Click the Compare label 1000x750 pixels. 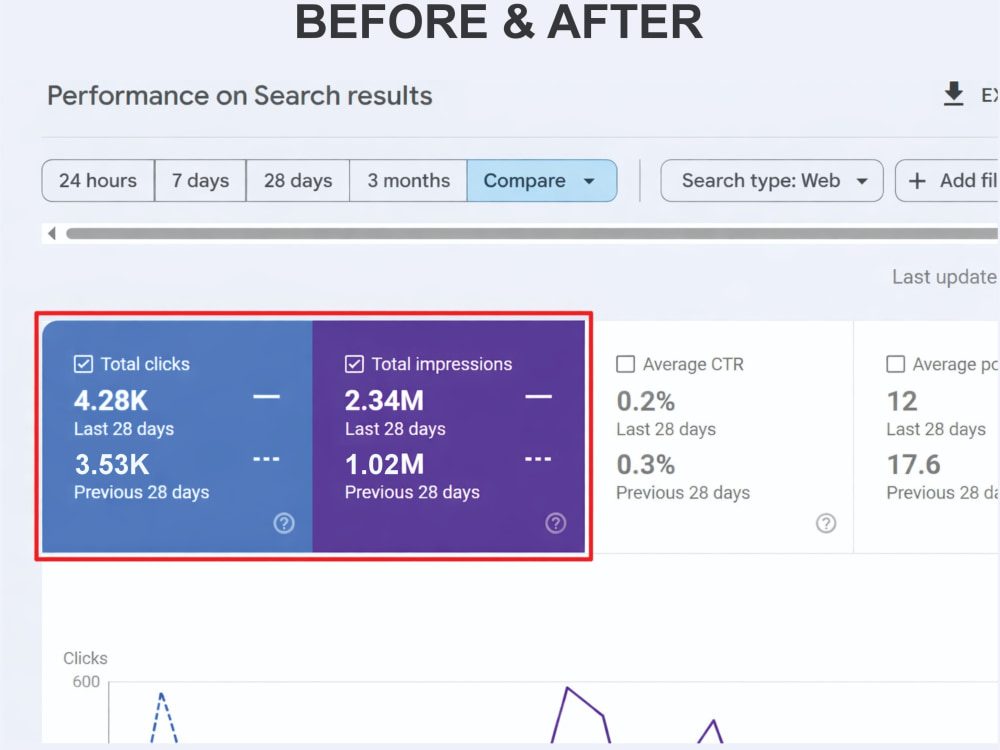(x=524, y=180)
